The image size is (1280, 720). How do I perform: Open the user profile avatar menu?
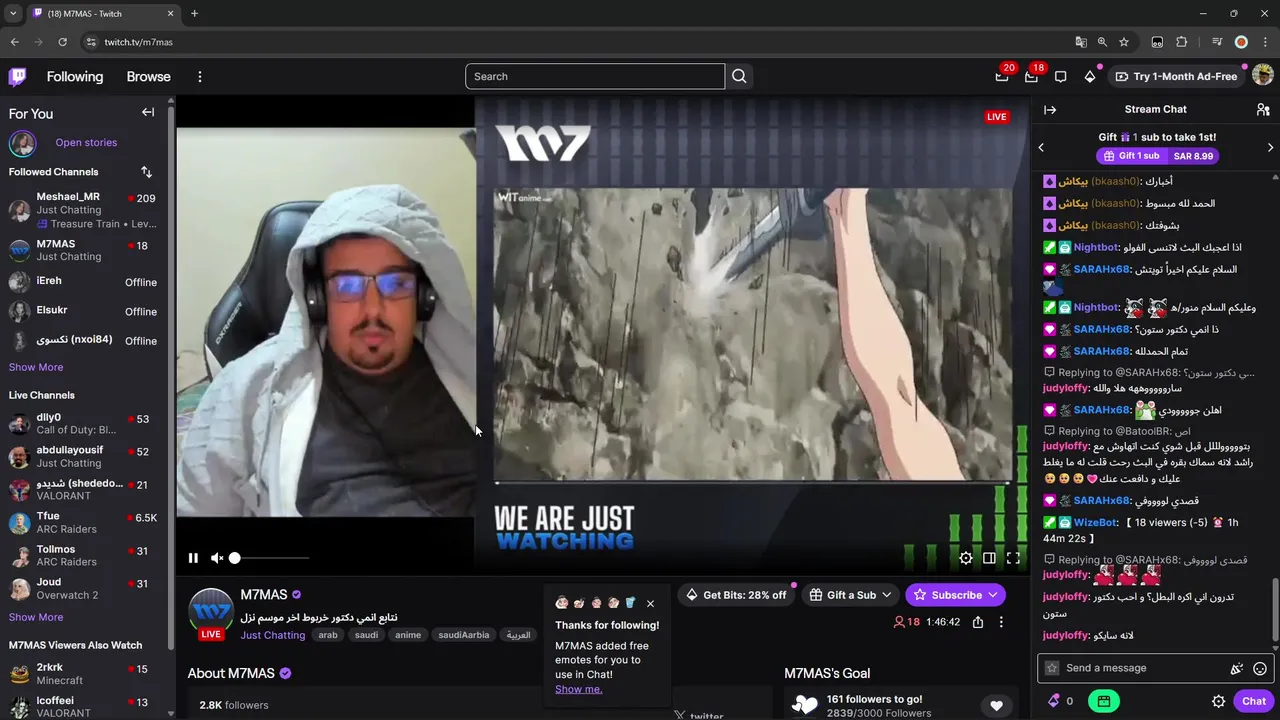(x=1263, y=76)
